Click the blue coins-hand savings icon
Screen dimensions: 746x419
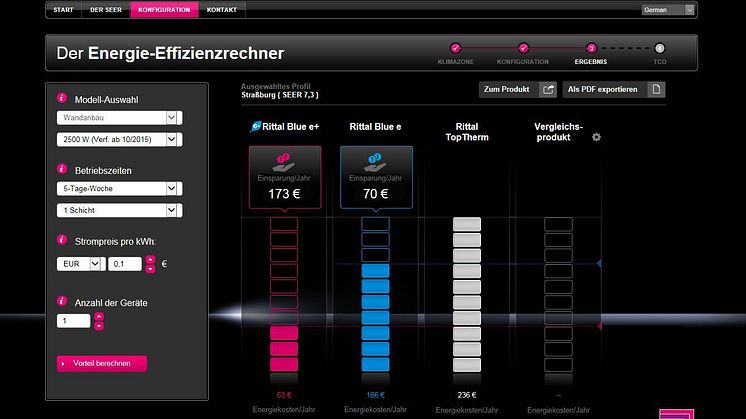(375, 162)
